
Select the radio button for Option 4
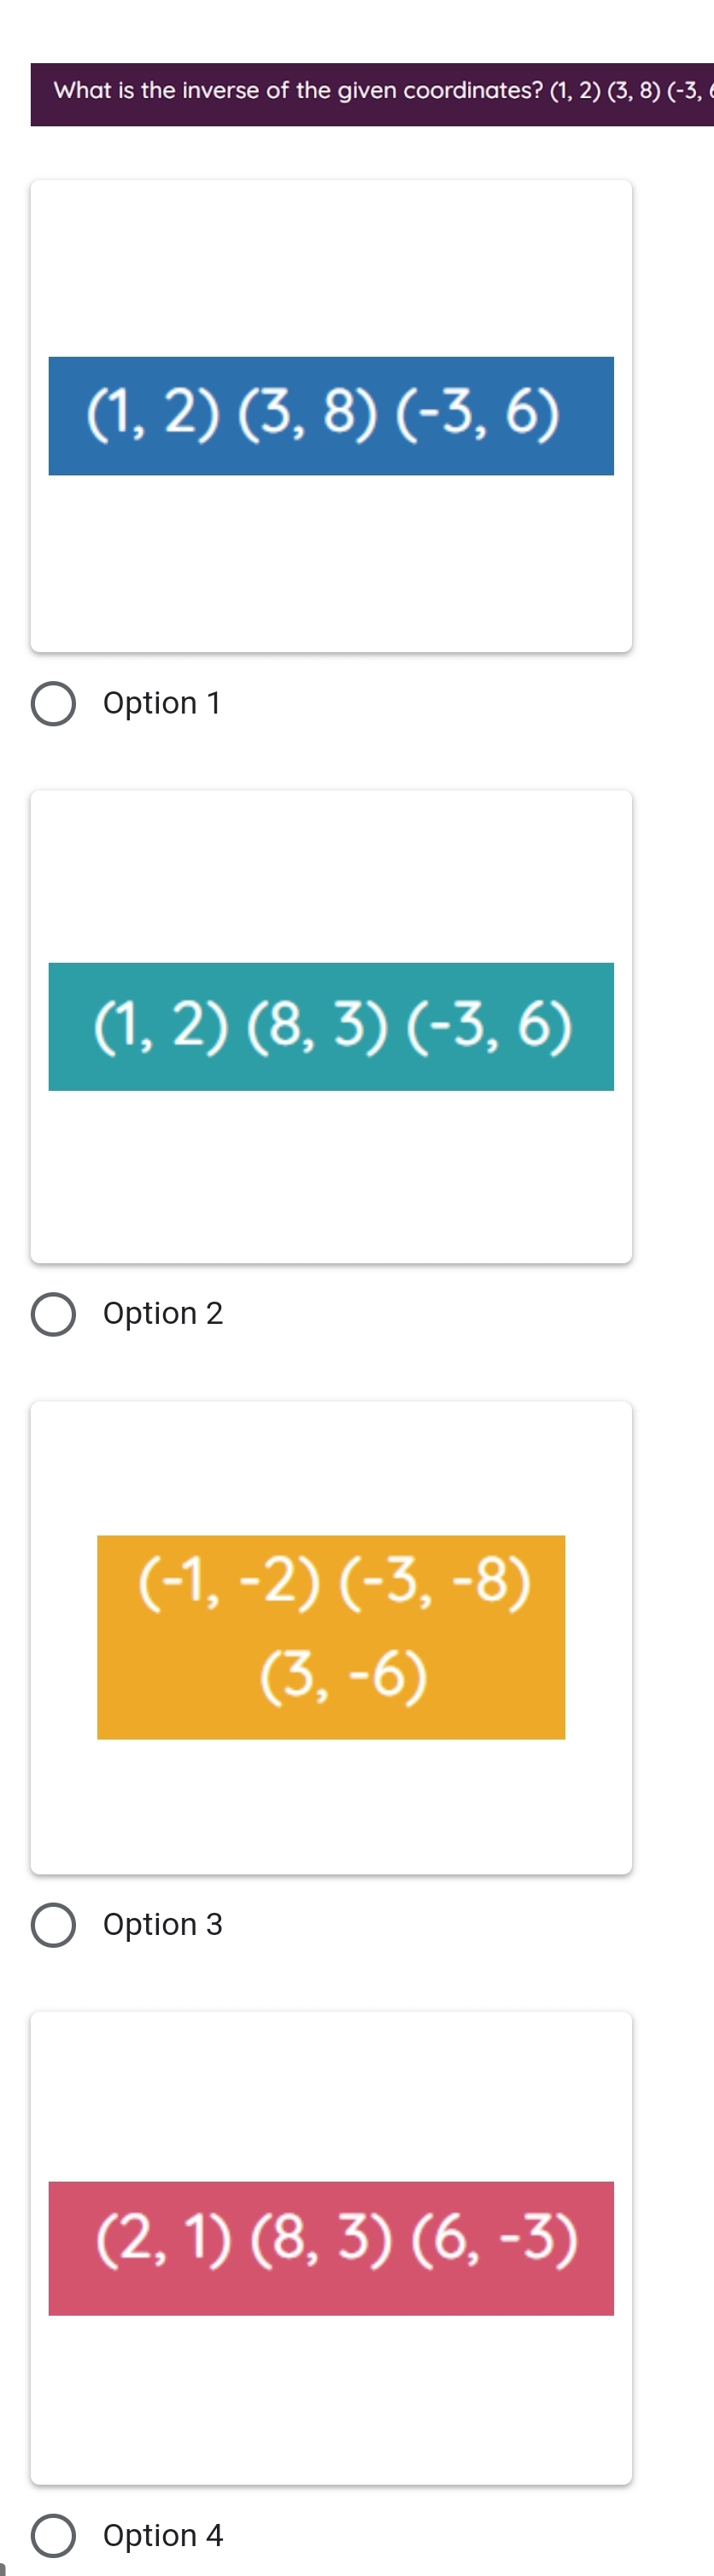pyautogui.click(x=54, y=2535)
